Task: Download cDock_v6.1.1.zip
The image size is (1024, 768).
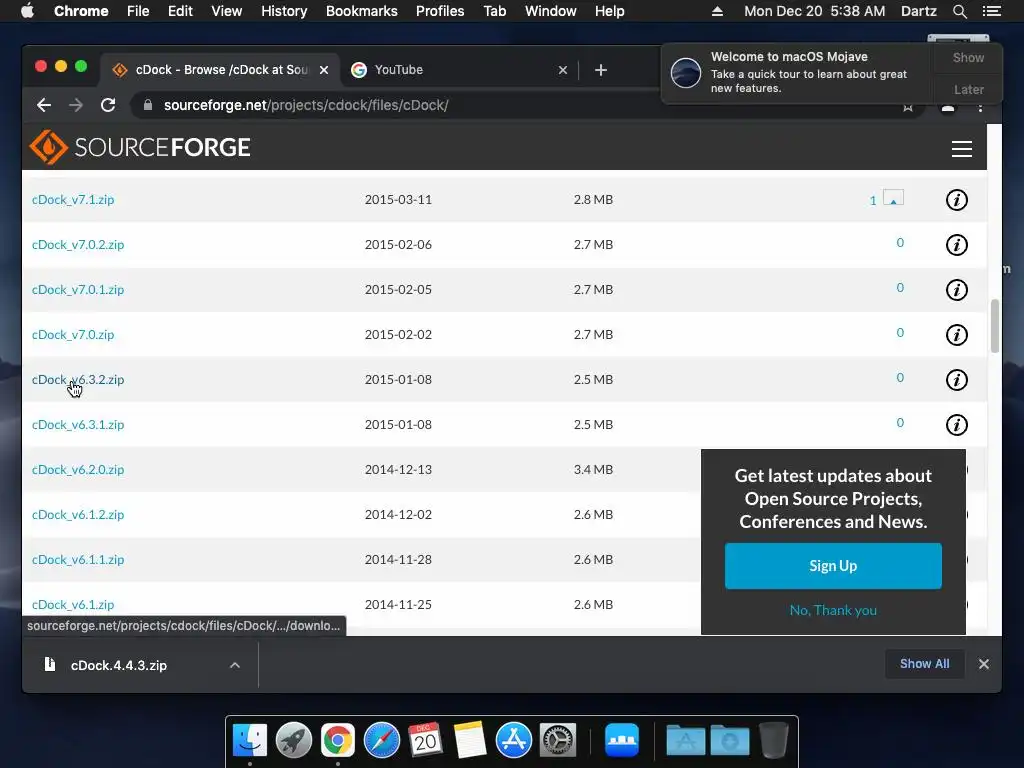Action: (x=78, y=560)
